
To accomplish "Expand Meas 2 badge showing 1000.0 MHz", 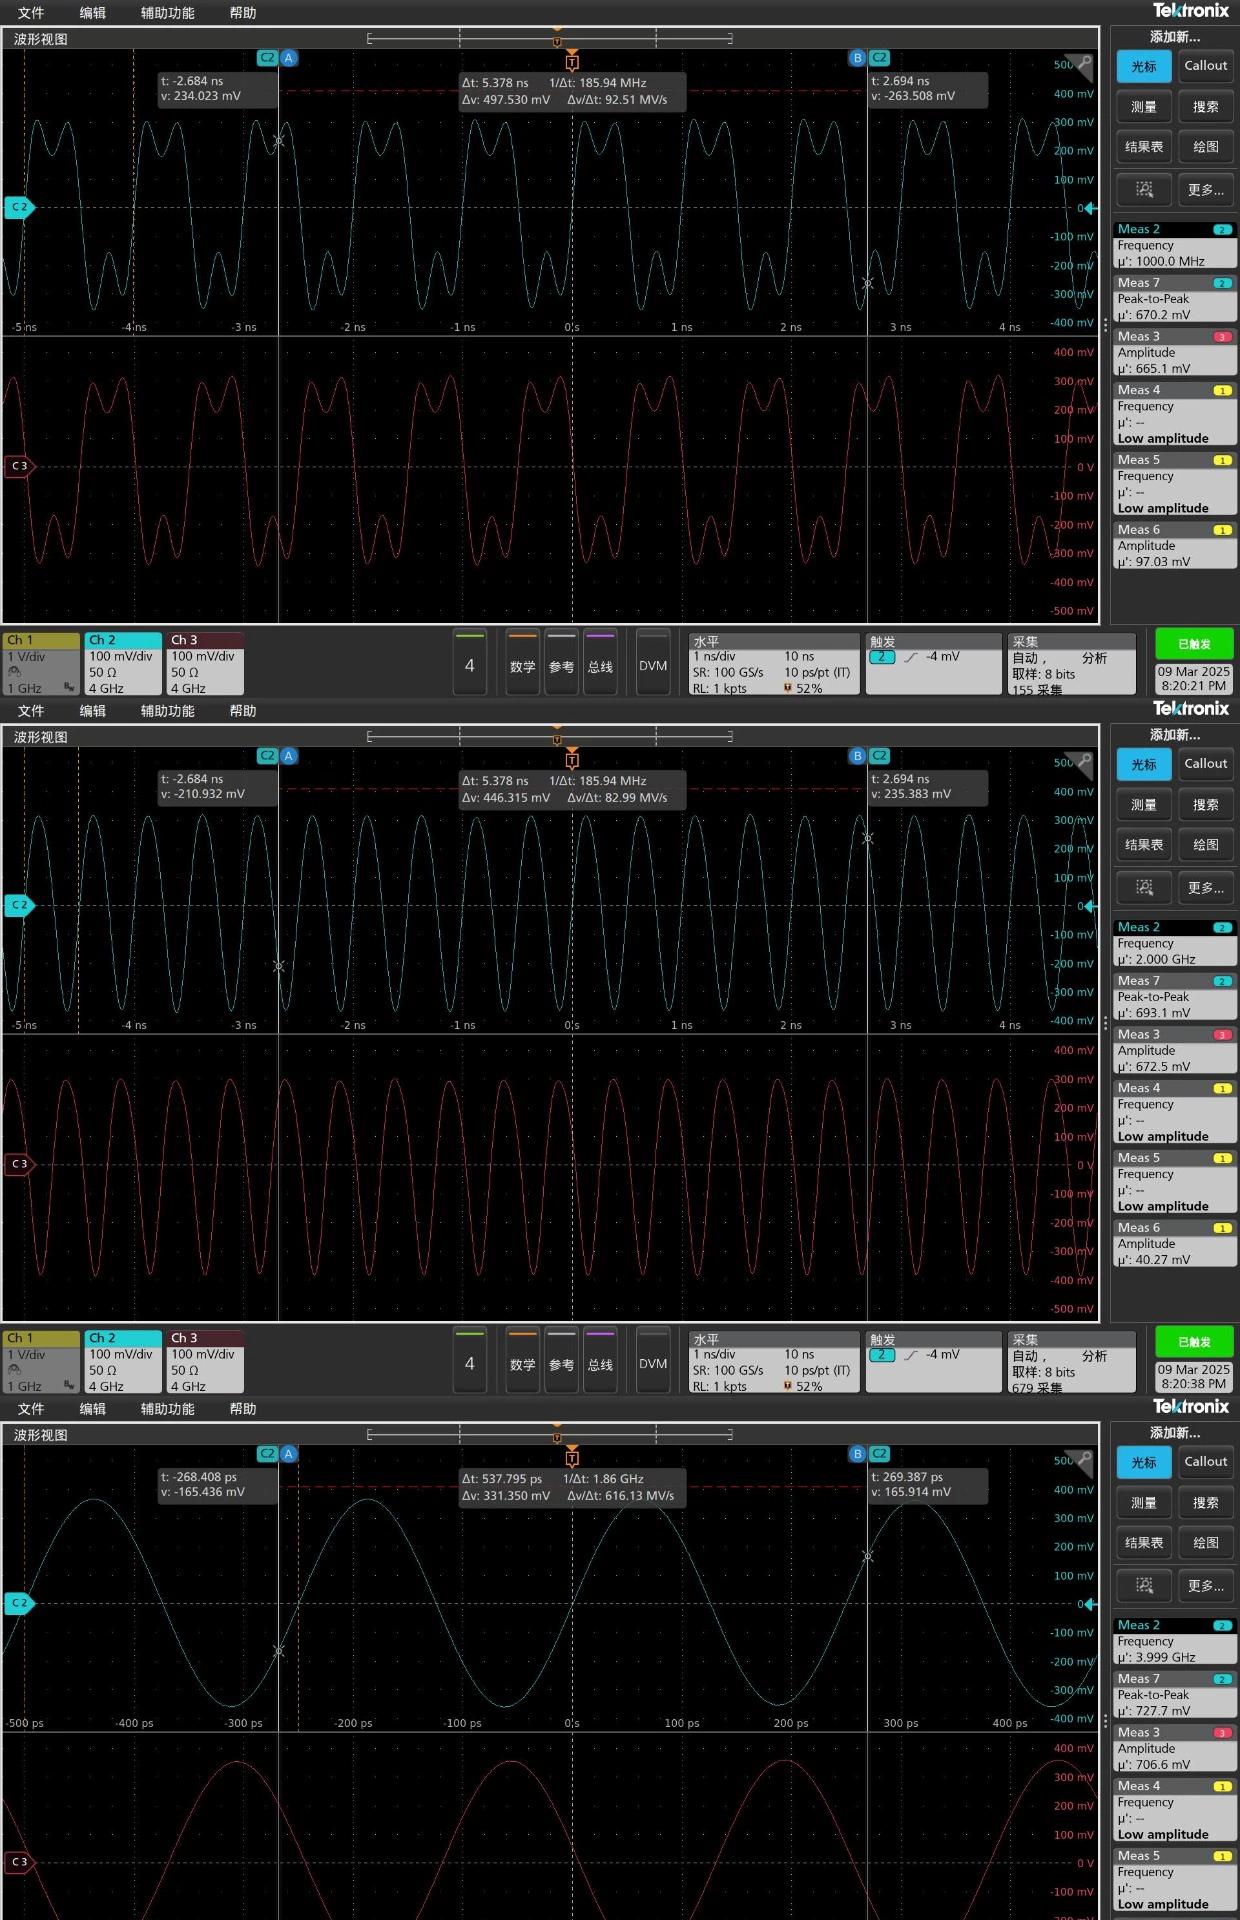I will 1175,245.
